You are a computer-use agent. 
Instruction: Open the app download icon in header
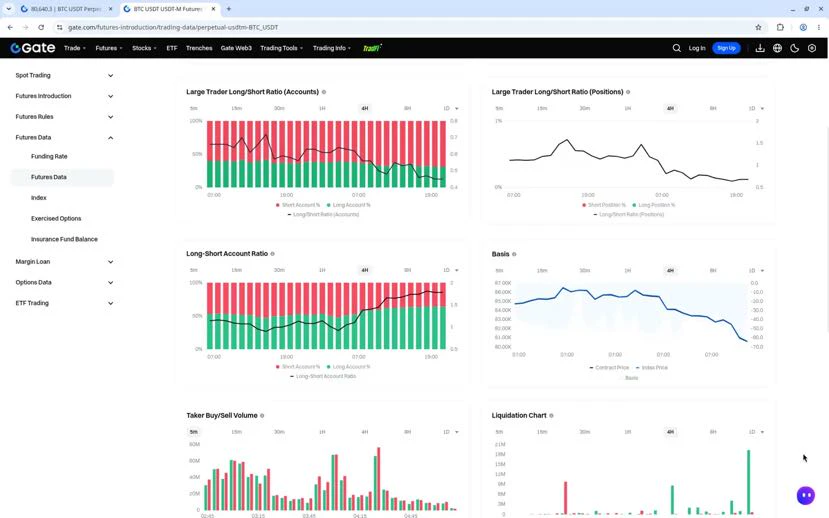pos(760,48)
